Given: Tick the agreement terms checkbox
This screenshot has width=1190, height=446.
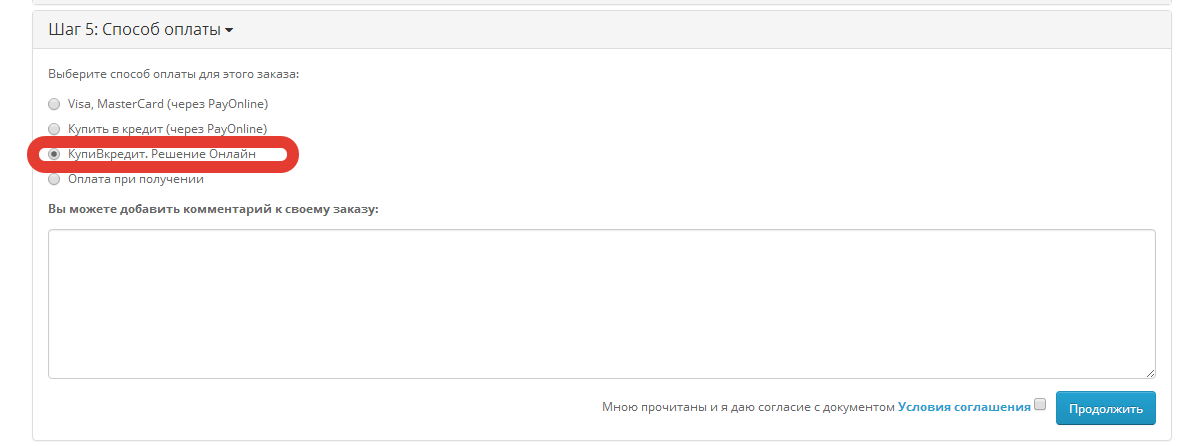Looking at the screenshot, I should coord(1040,404).
